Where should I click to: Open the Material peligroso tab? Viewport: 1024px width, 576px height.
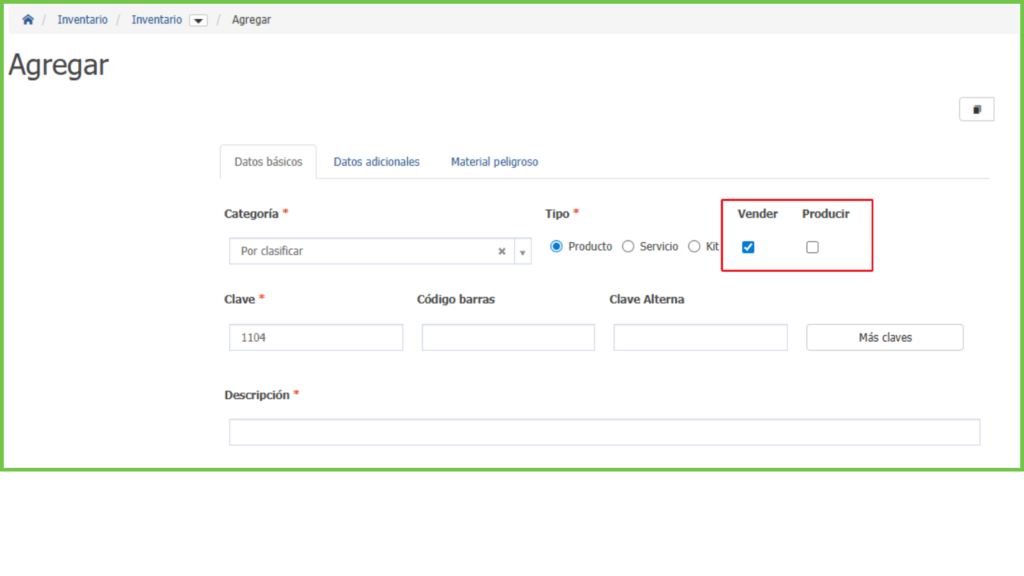[494, 162]
